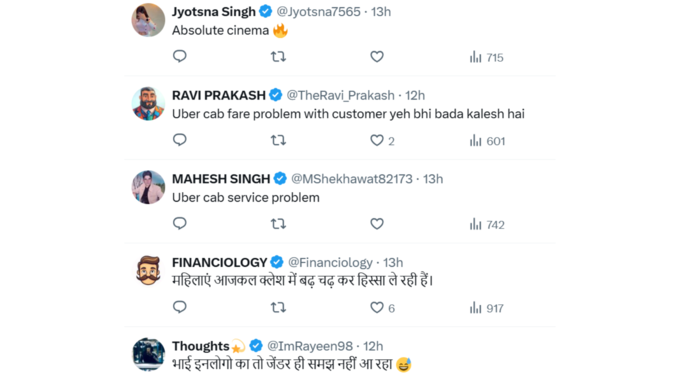Retweet MAHESH SINGH's tweet
Image resolution: width=680 pixels, height=383 pixels.
[278, 224]
